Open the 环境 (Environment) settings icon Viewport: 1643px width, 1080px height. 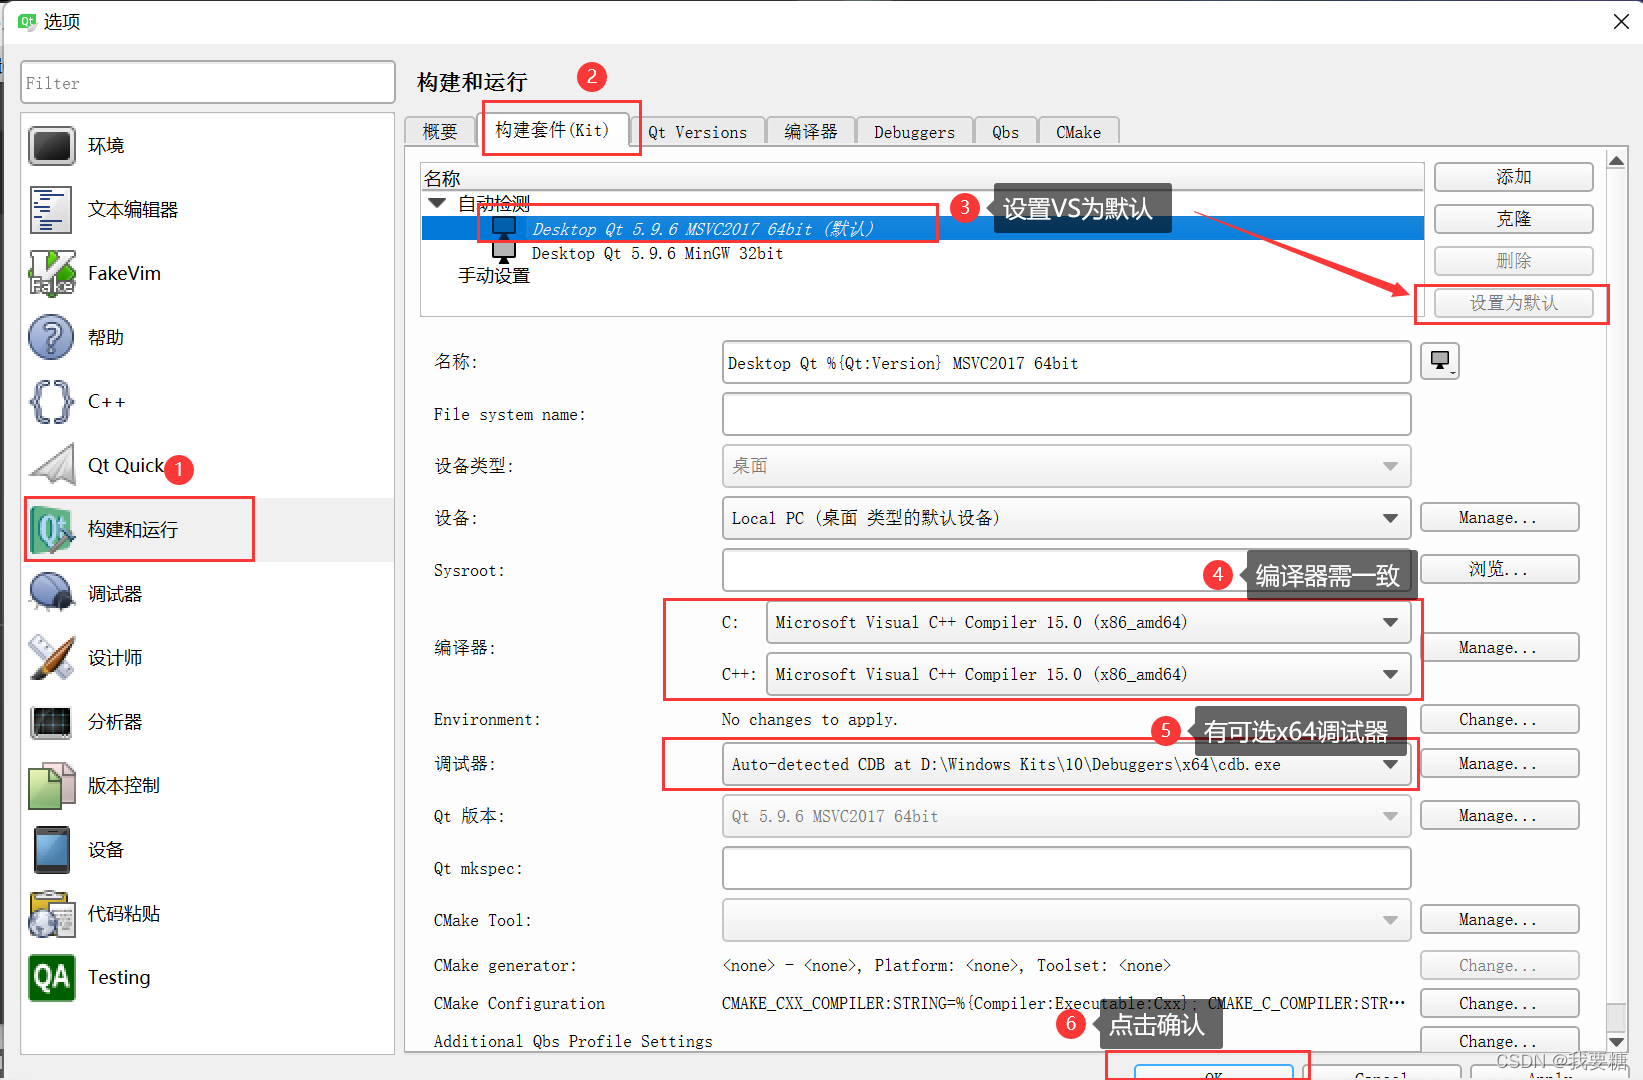click(51, 146)
